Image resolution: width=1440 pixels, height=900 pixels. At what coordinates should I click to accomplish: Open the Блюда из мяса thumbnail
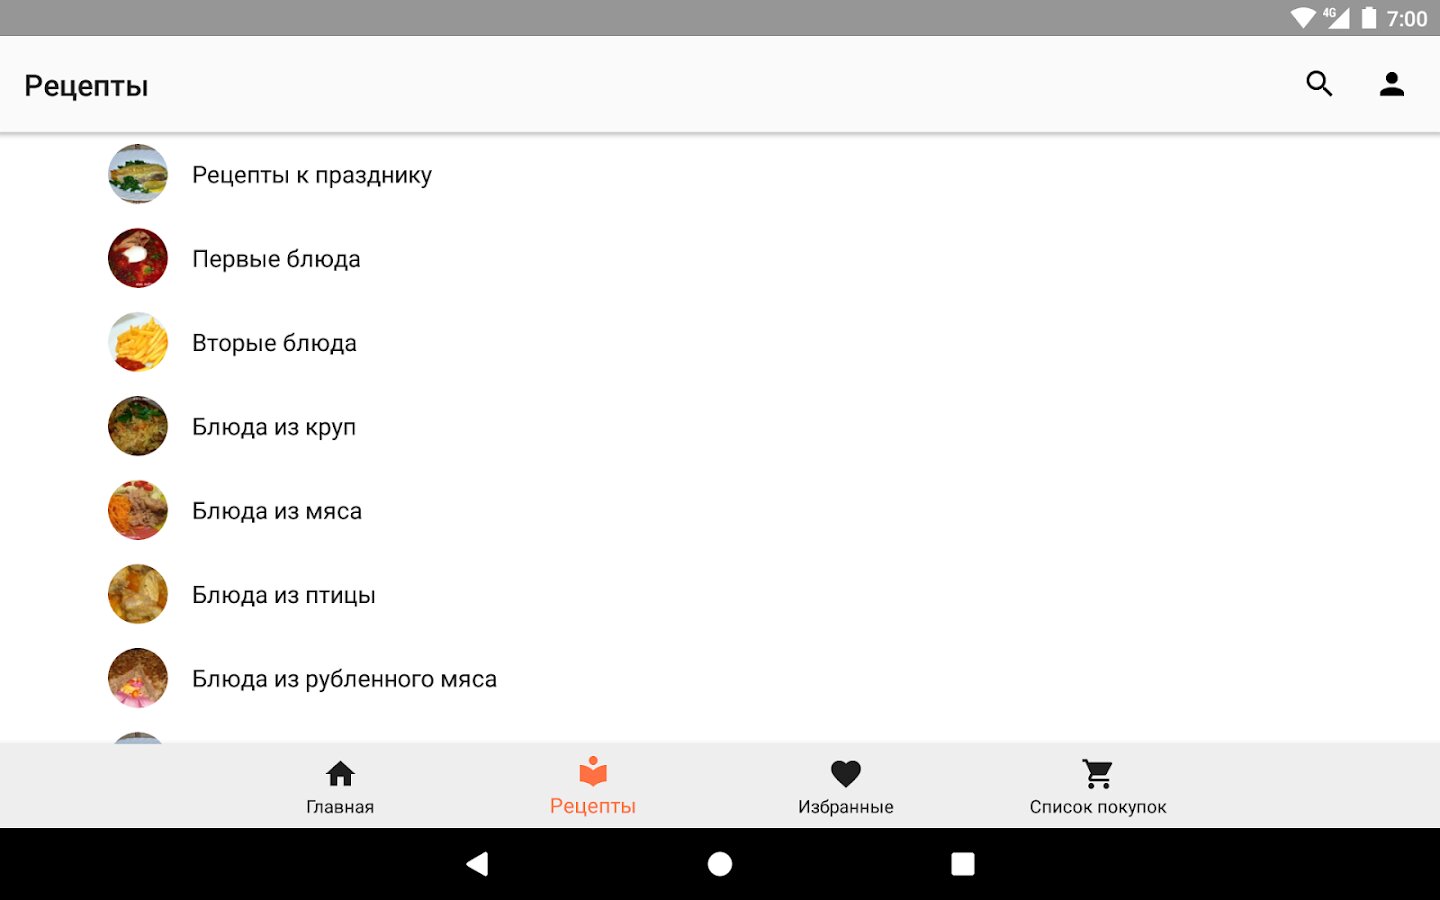click(x=138, y=510)
